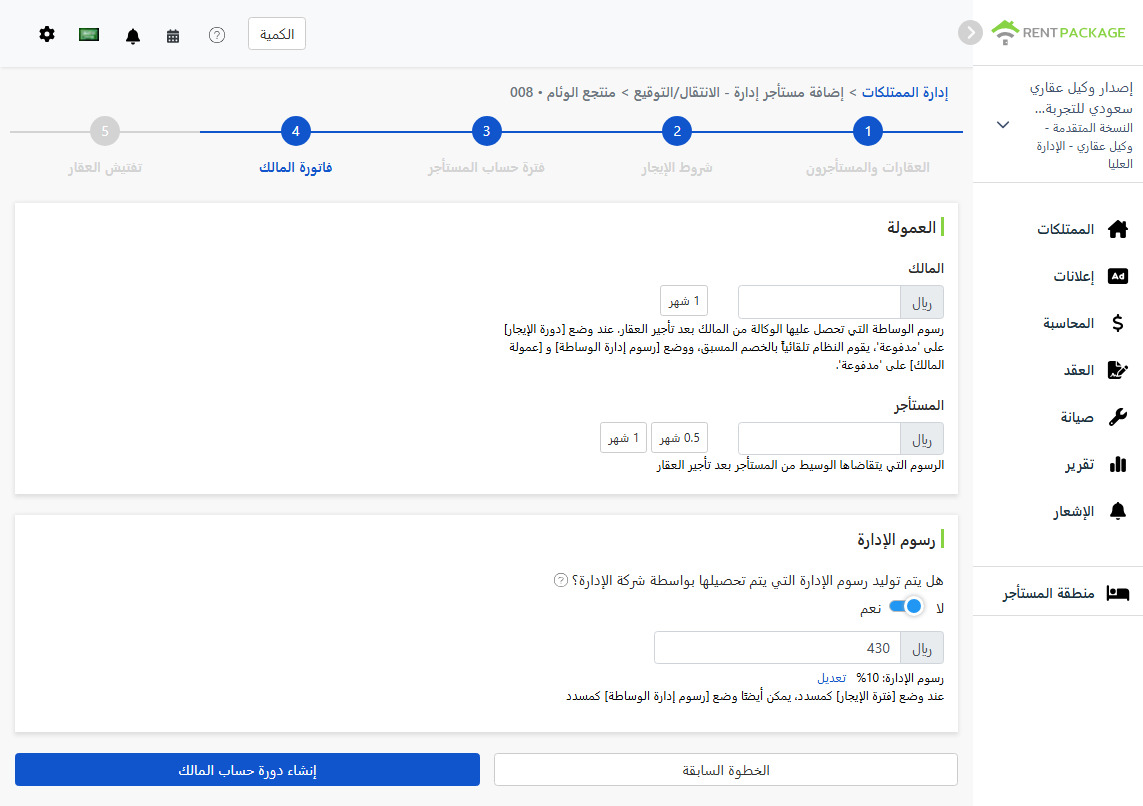The image size is (1143, 806).
Task: Open notifications bell in top bar
Action: [133, 35]
